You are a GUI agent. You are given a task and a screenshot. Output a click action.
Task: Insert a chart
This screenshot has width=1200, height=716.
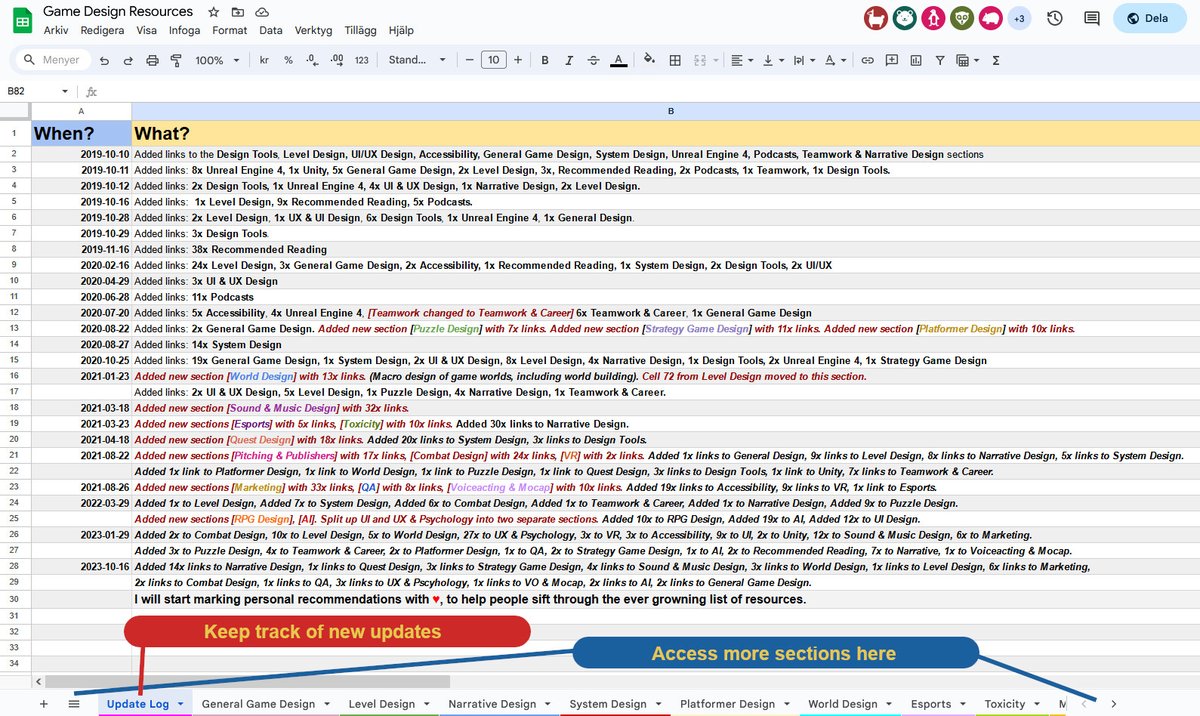(x=915, y=60)
